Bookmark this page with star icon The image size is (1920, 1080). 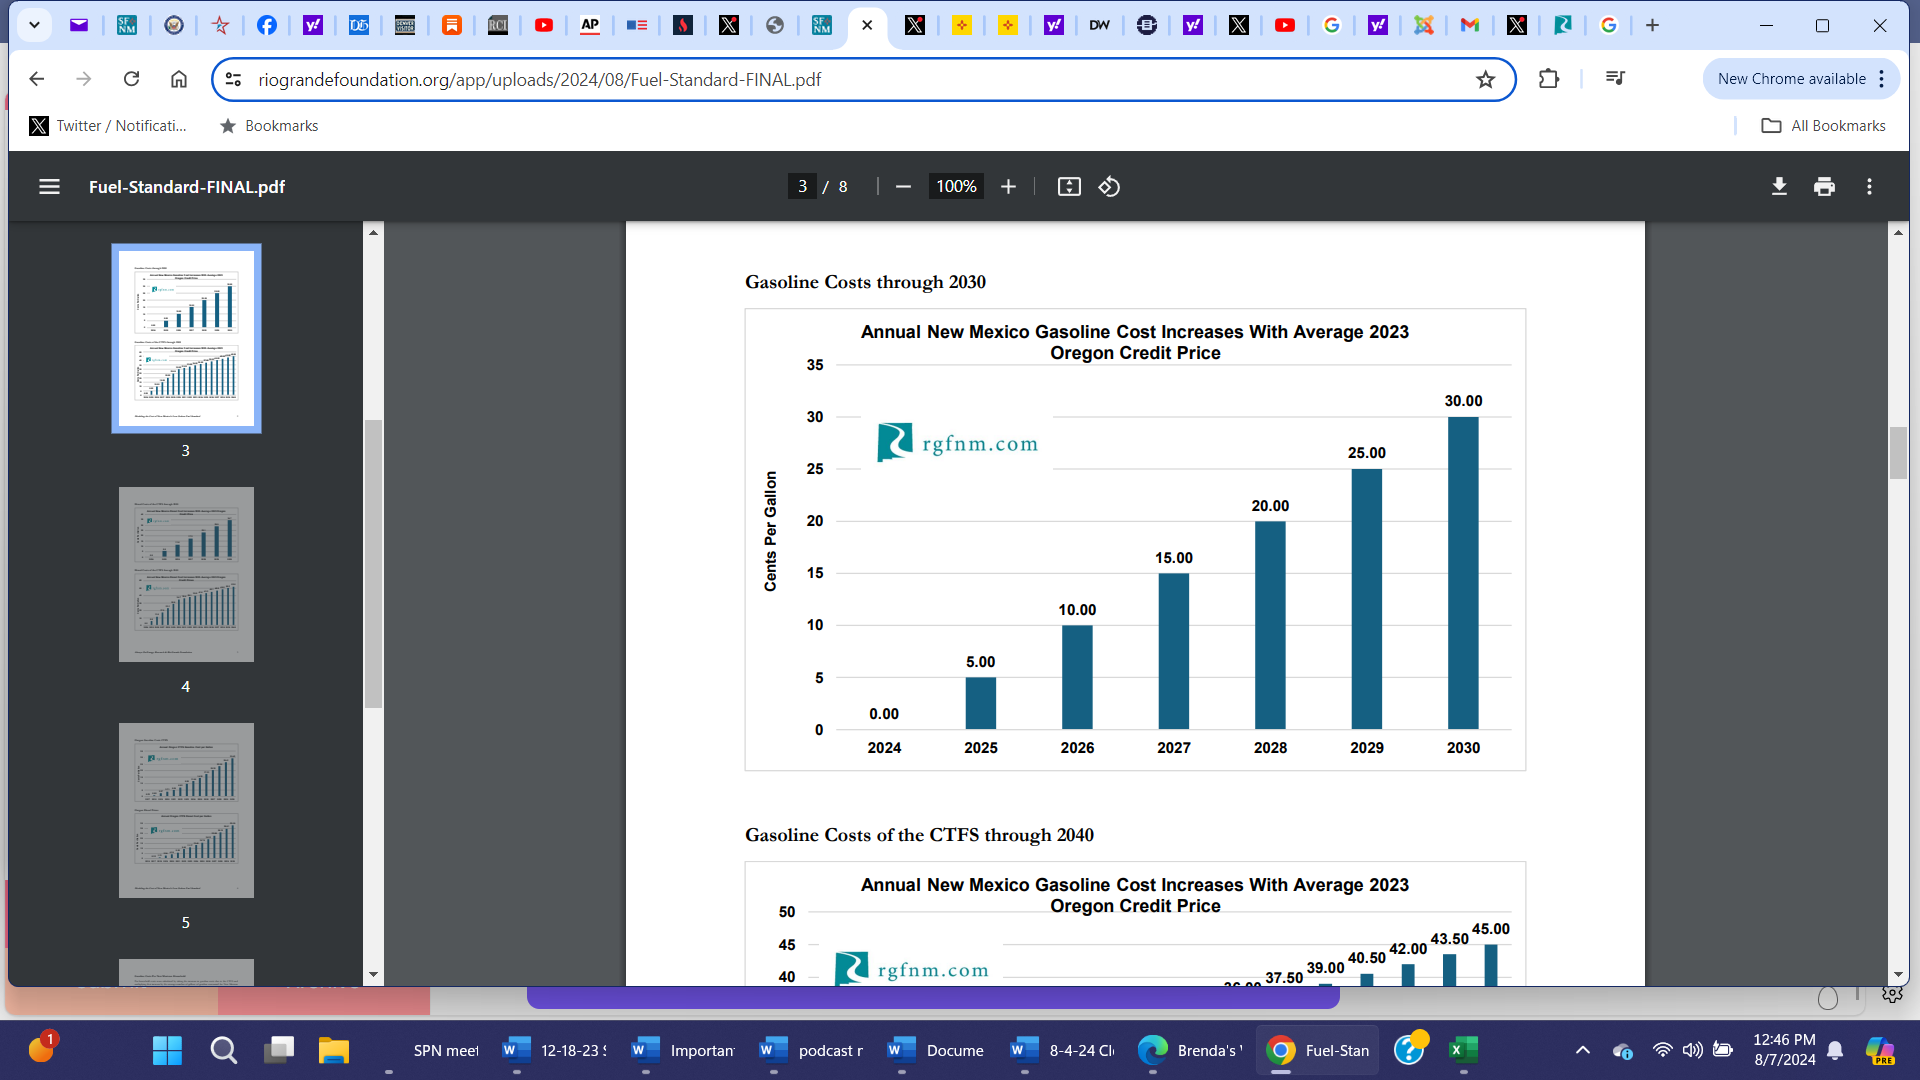pos(1485,79)
